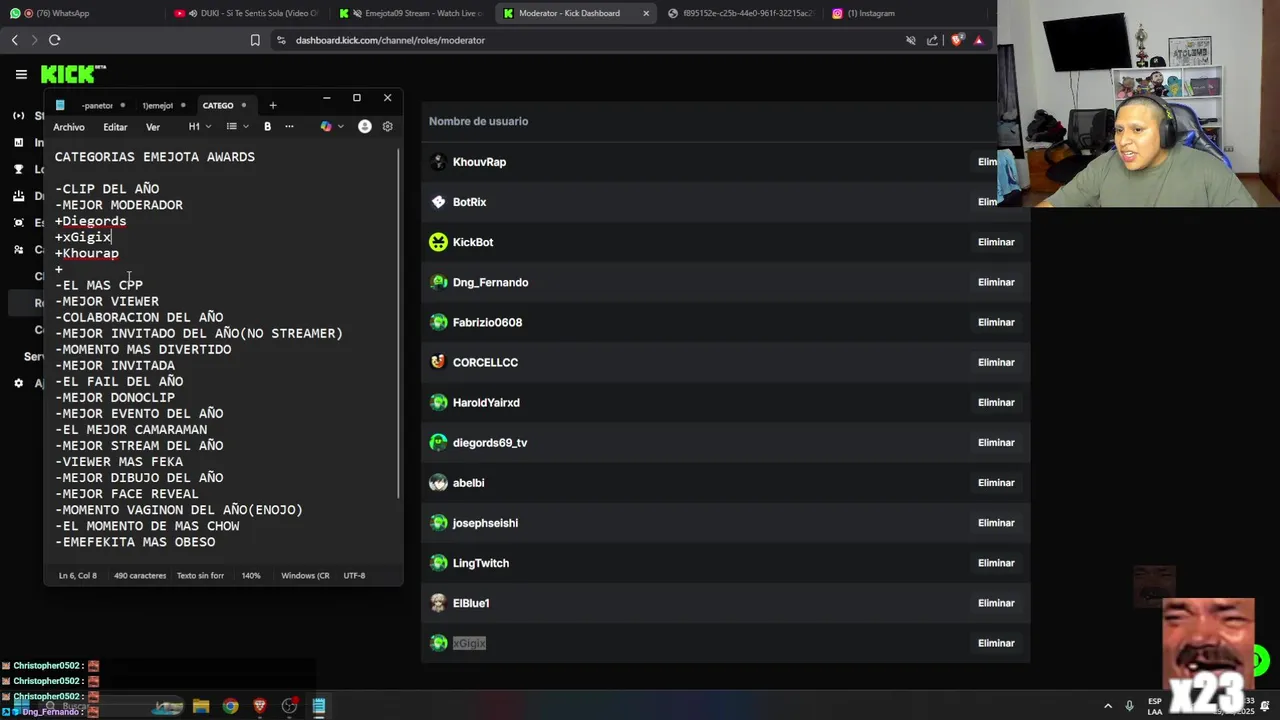The width and height of the screenshot is (1280, 720).
Task: Click Texto sin formato in status bar
Action: (200, 576)
